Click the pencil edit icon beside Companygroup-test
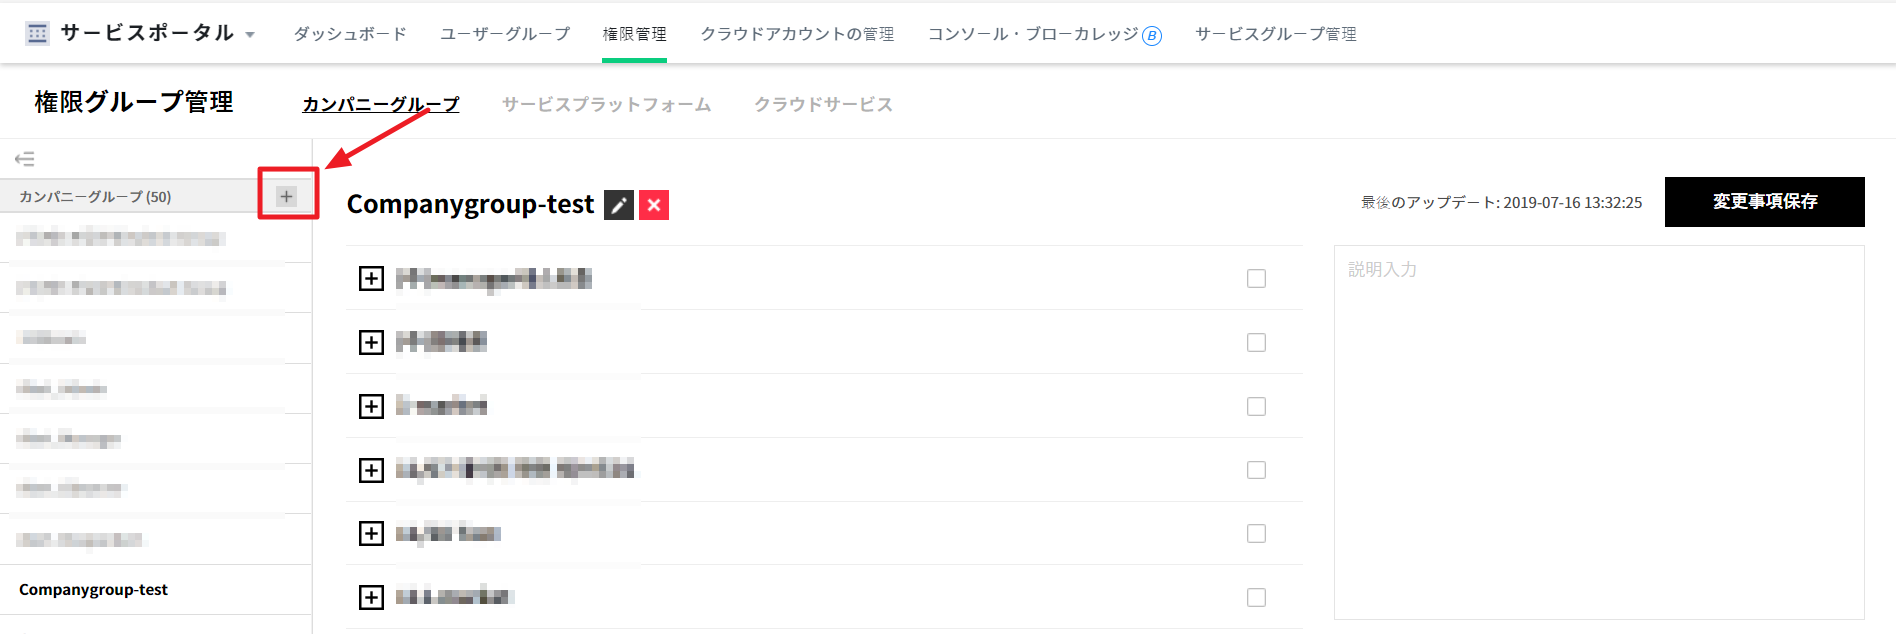Viewport: 1896px width, 634px height. (x=619, y=205)
